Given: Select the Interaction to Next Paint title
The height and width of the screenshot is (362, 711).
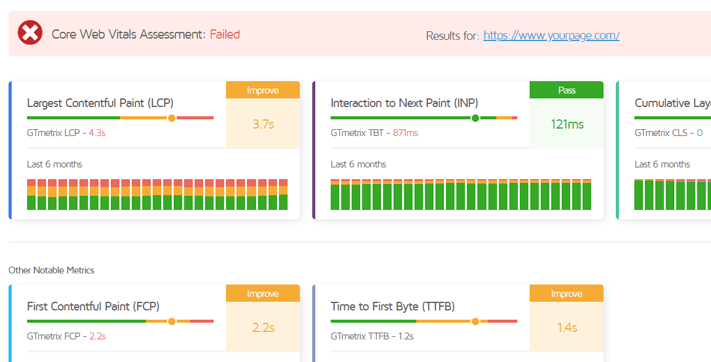Looking at the screenshot, I should [404, 103].
